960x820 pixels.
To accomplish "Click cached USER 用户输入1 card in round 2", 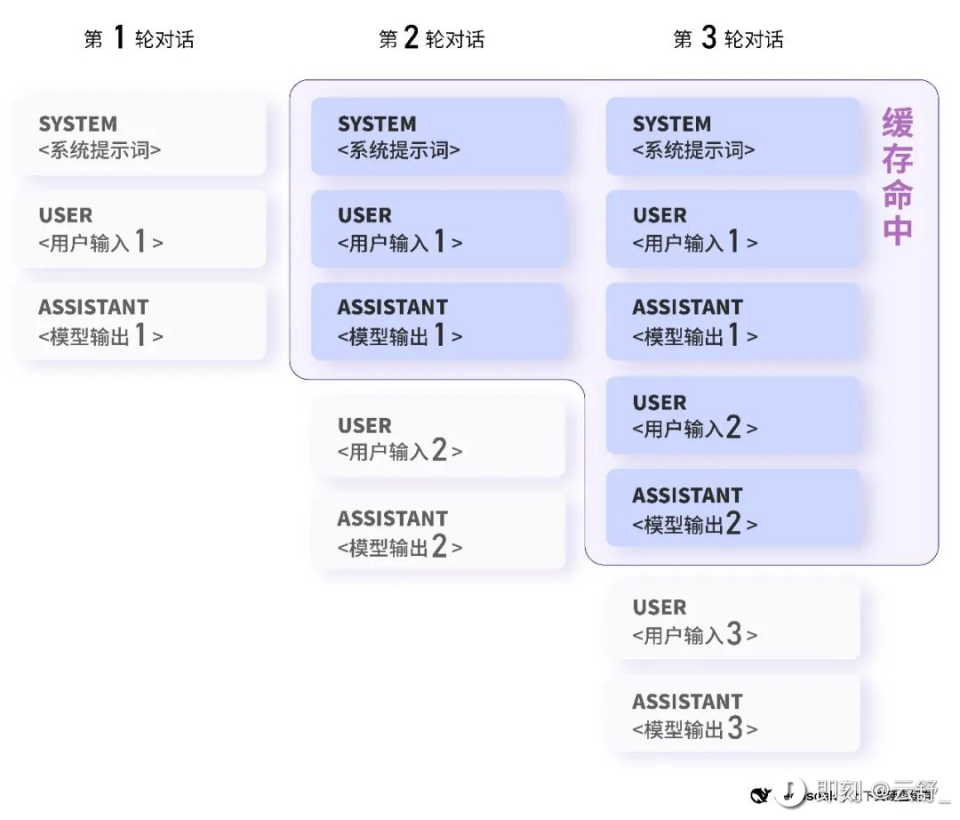I will 438,229.
